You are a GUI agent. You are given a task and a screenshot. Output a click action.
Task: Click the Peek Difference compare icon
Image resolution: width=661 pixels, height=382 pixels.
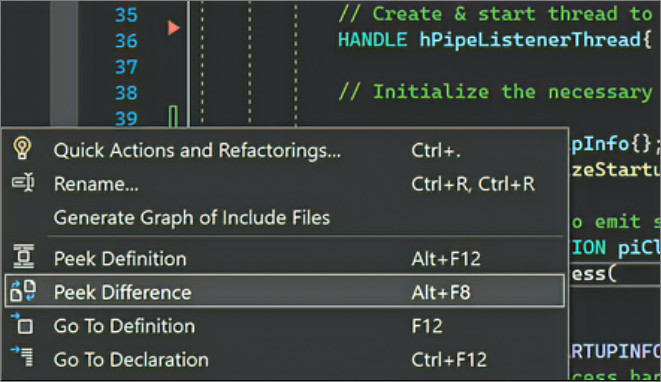(x=23, y=291)
